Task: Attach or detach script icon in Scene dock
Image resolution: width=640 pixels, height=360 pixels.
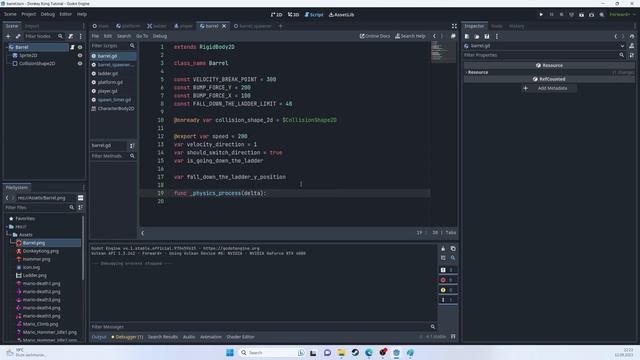Action: [x=71, y=36]
